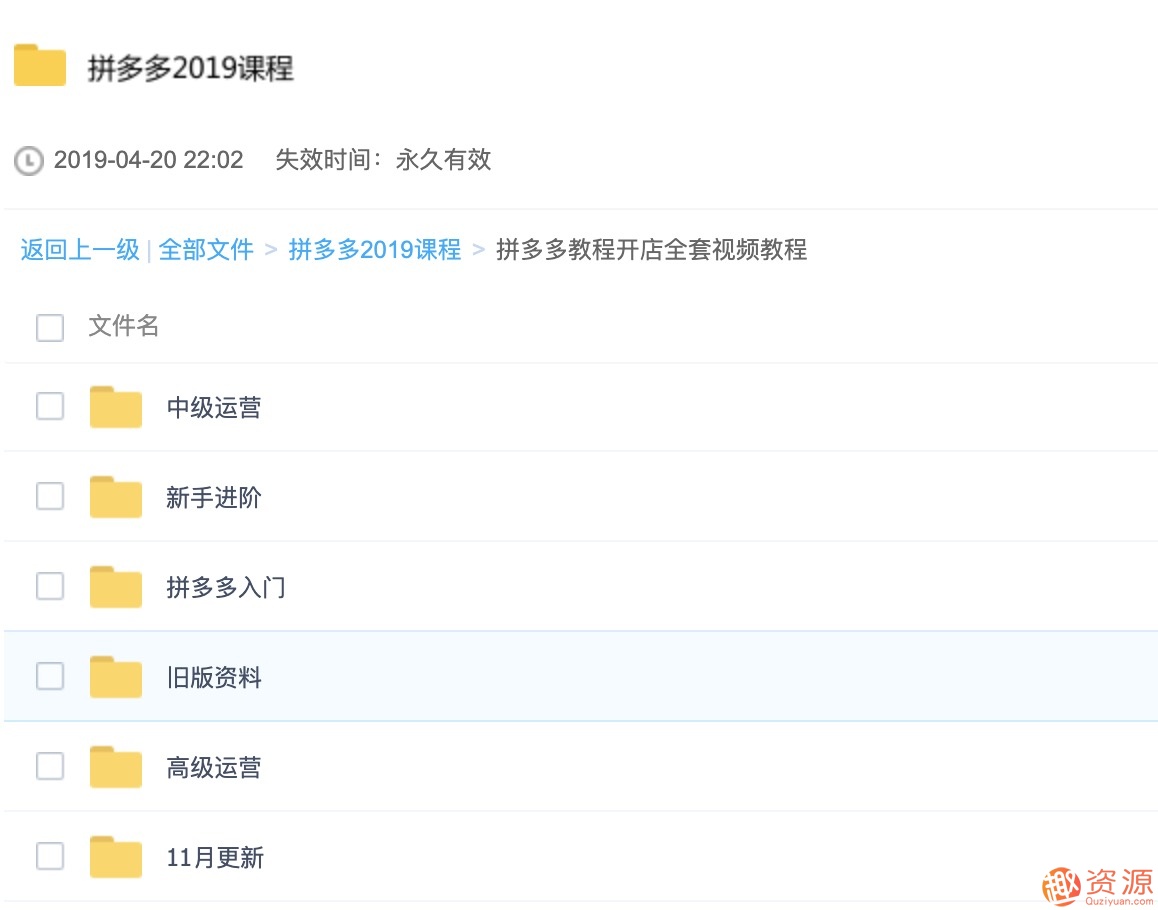This screenshot has height=910, width=1158.
Task: Click the 高级运营 folder name
Action: [x=214, y=768]
